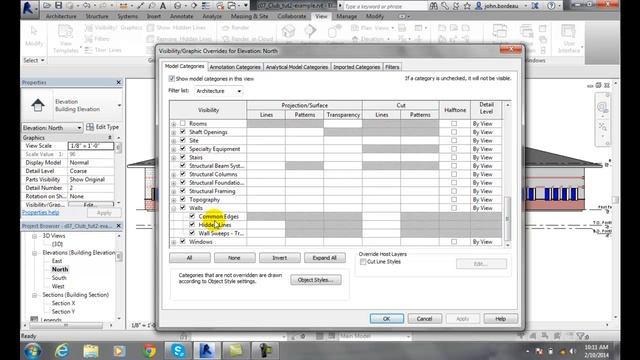Click the Elevation ribbon icon
The width and height of the screenshot is (640, 360).
pyautogui.click(x=355, y=39)
